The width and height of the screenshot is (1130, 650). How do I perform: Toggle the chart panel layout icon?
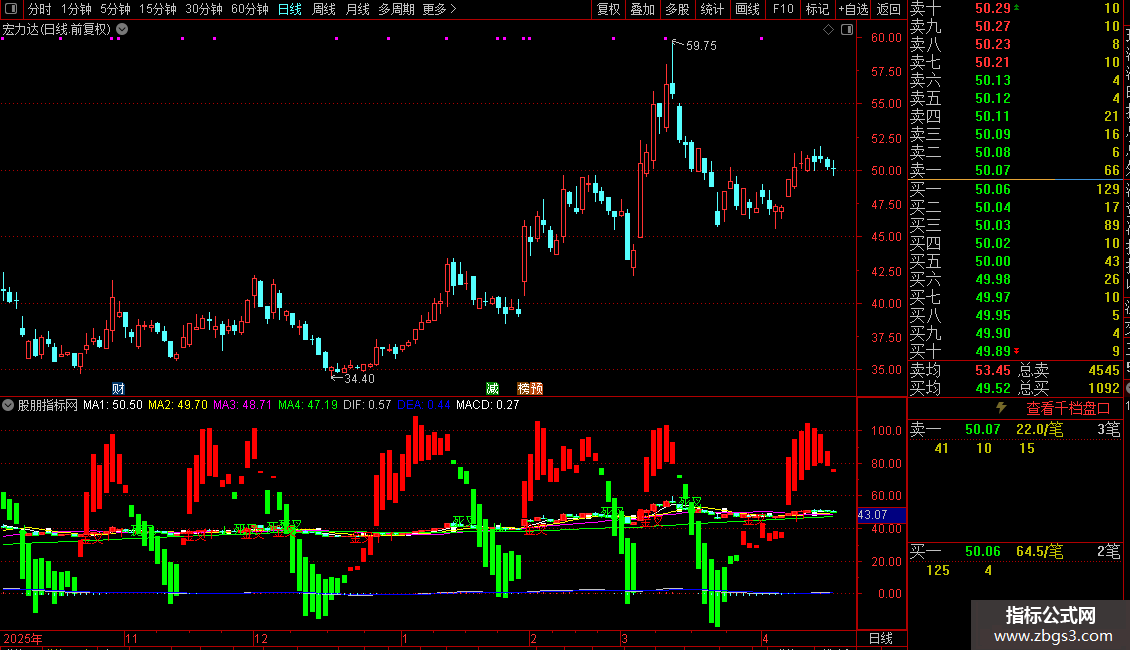click(847, 30)
